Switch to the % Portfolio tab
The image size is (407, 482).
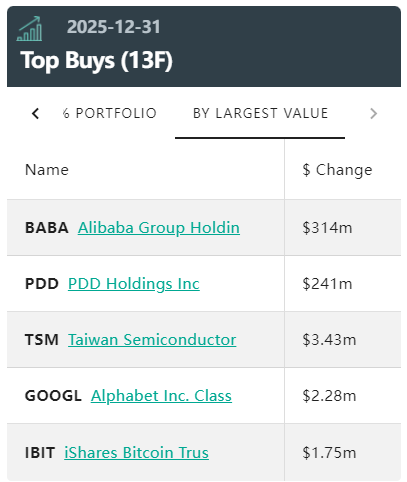click(109, 113)
